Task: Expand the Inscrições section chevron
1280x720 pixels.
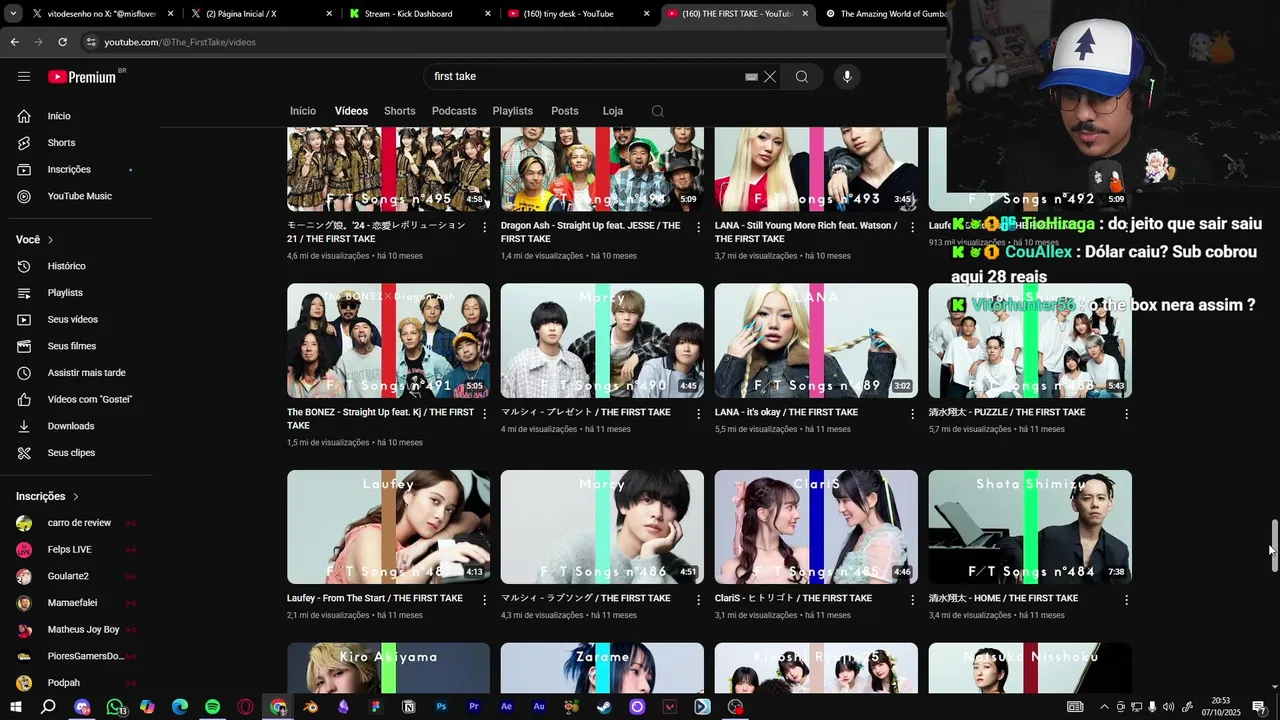Action: click(75, 497)
